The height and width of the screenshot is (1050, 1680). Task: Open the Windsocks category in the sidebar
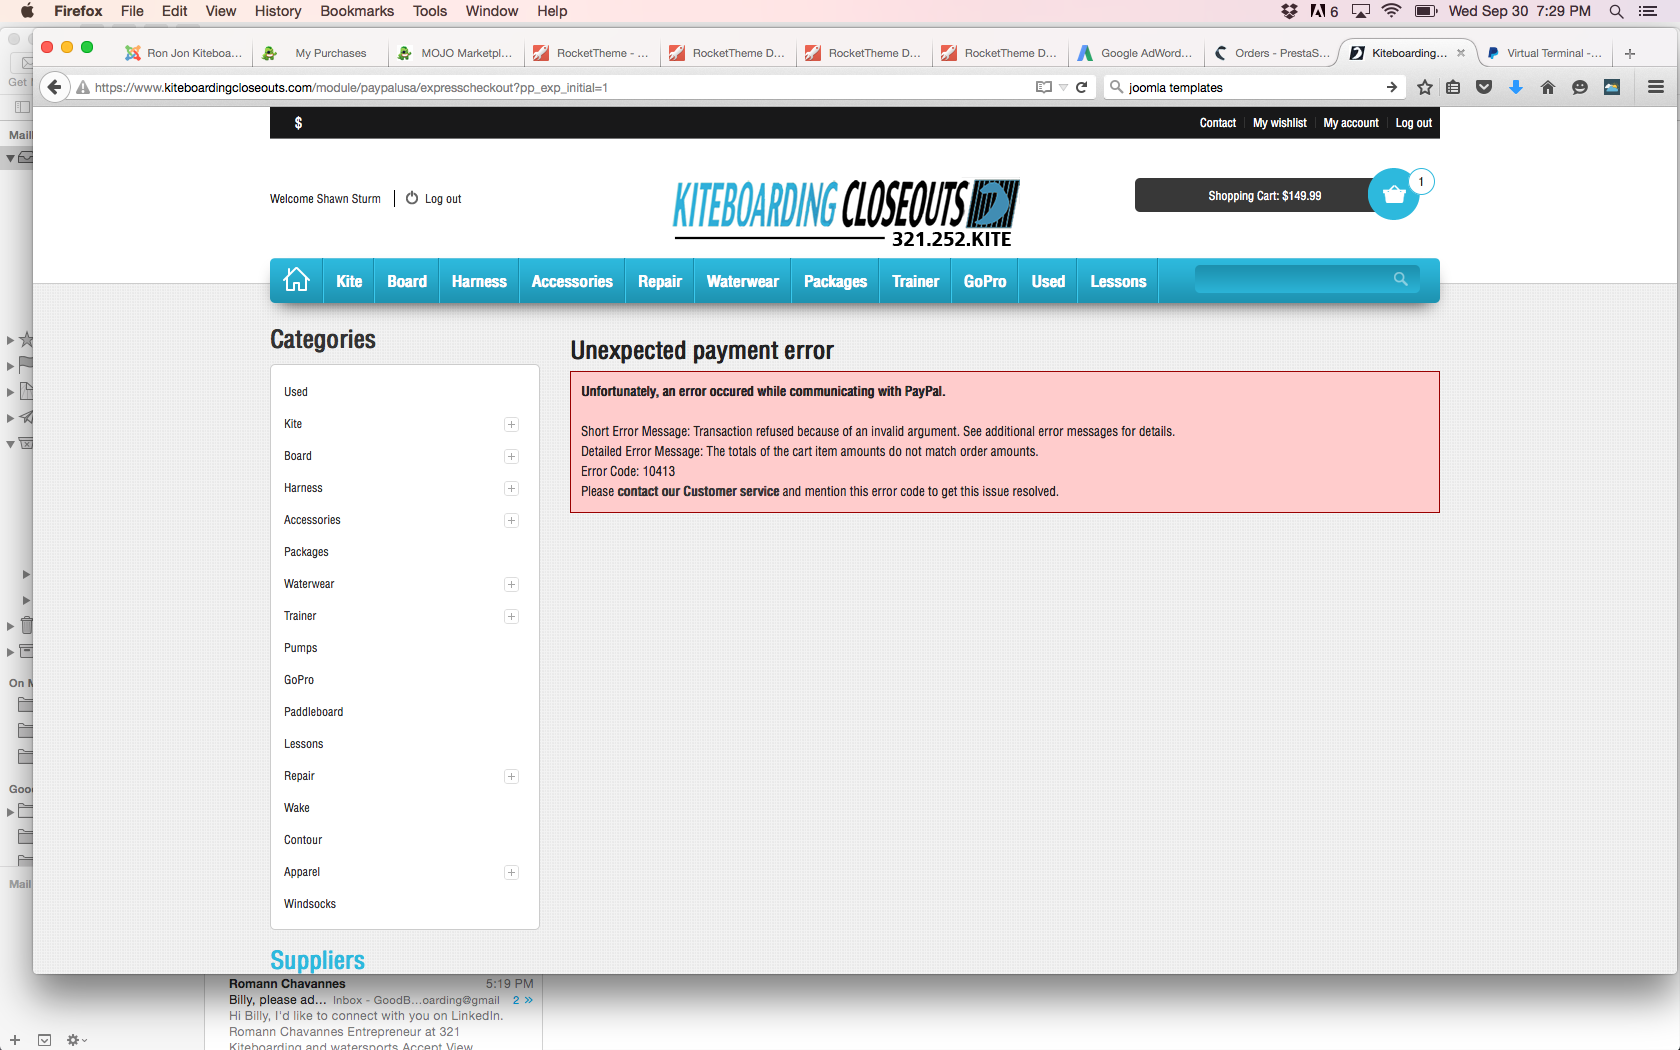(310, 904)
